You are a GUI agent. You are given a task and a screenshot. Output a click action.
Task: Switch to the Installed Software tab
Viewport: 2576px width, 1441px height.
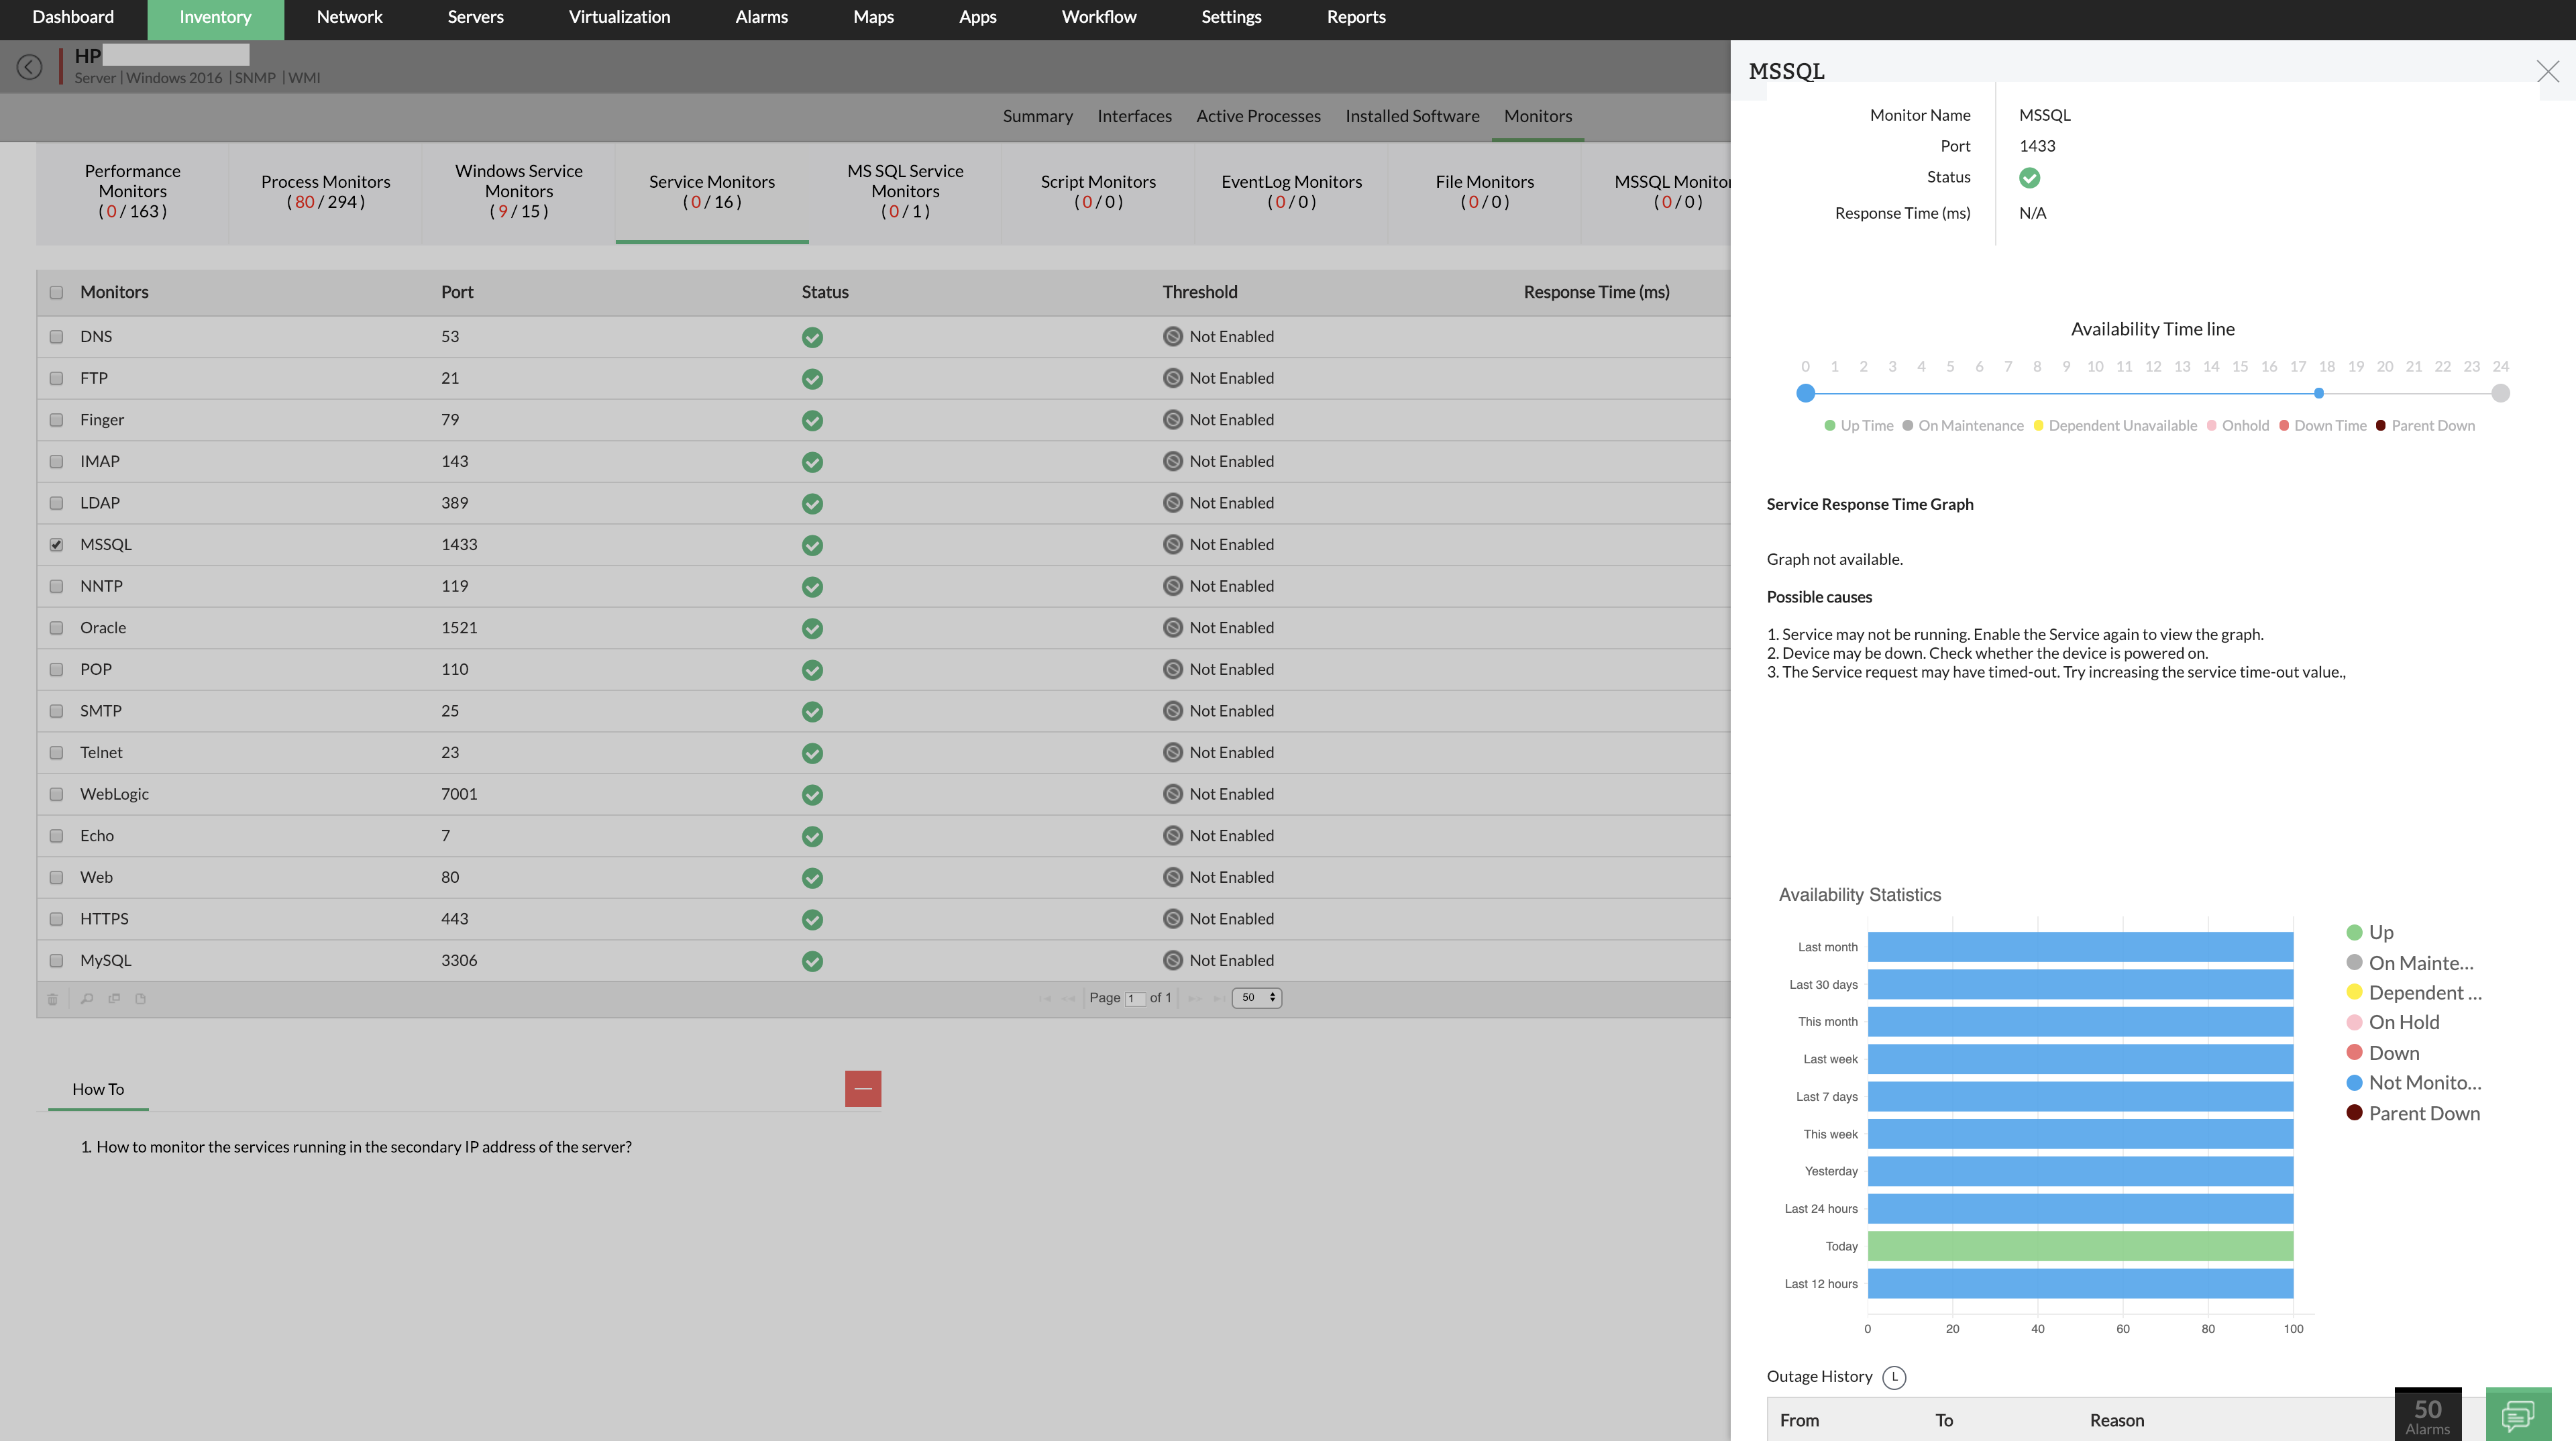coord(1412,116)
